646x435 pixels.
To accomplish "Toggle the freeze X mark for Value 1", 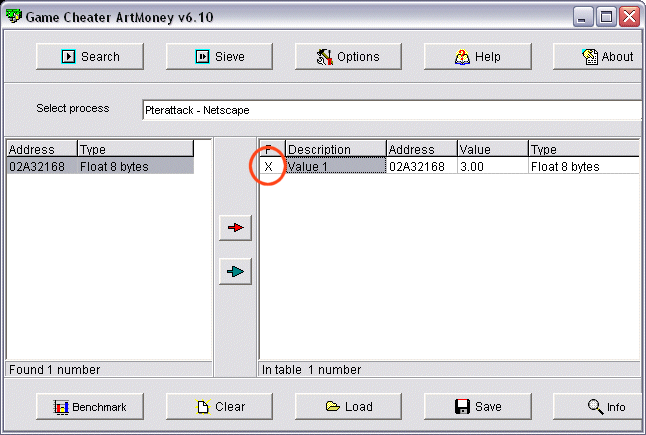I will click(x=268, y=167).
